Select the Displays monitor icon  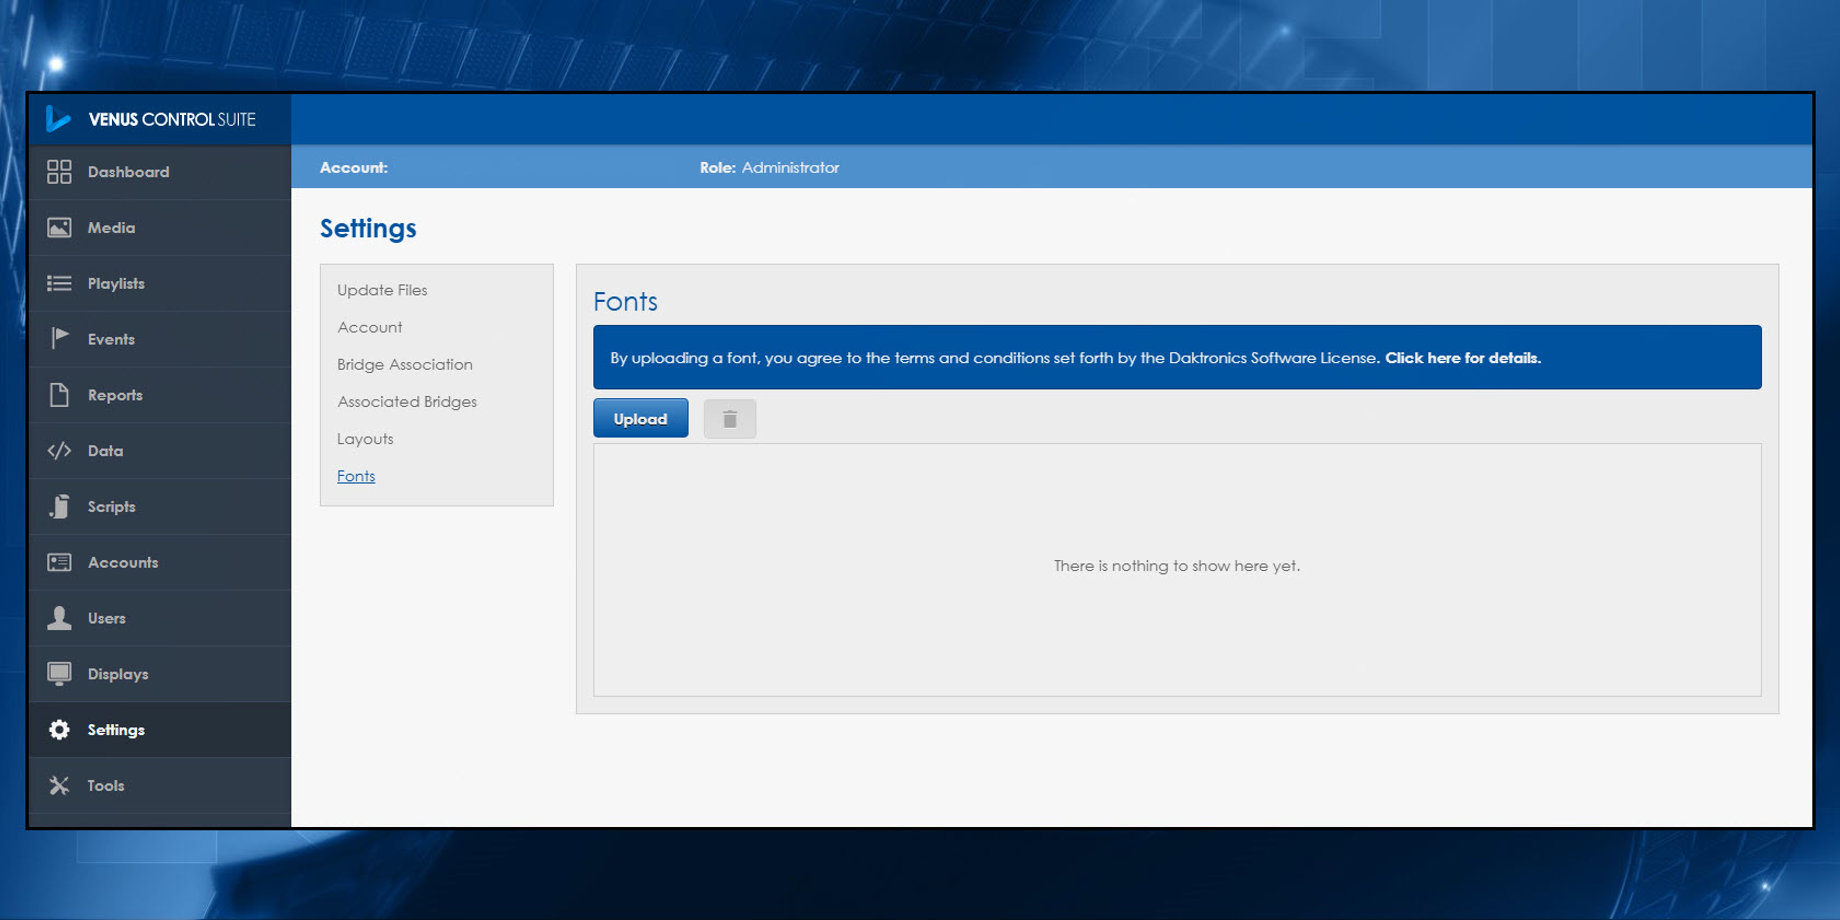click(x=59, y=673)
